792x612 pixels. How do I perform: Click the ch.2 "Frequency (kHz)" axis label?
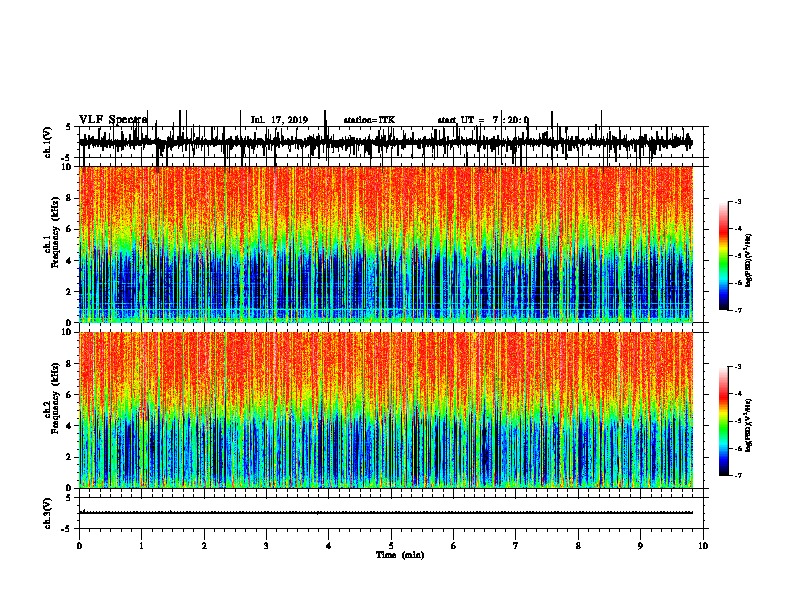coord(54,398)
